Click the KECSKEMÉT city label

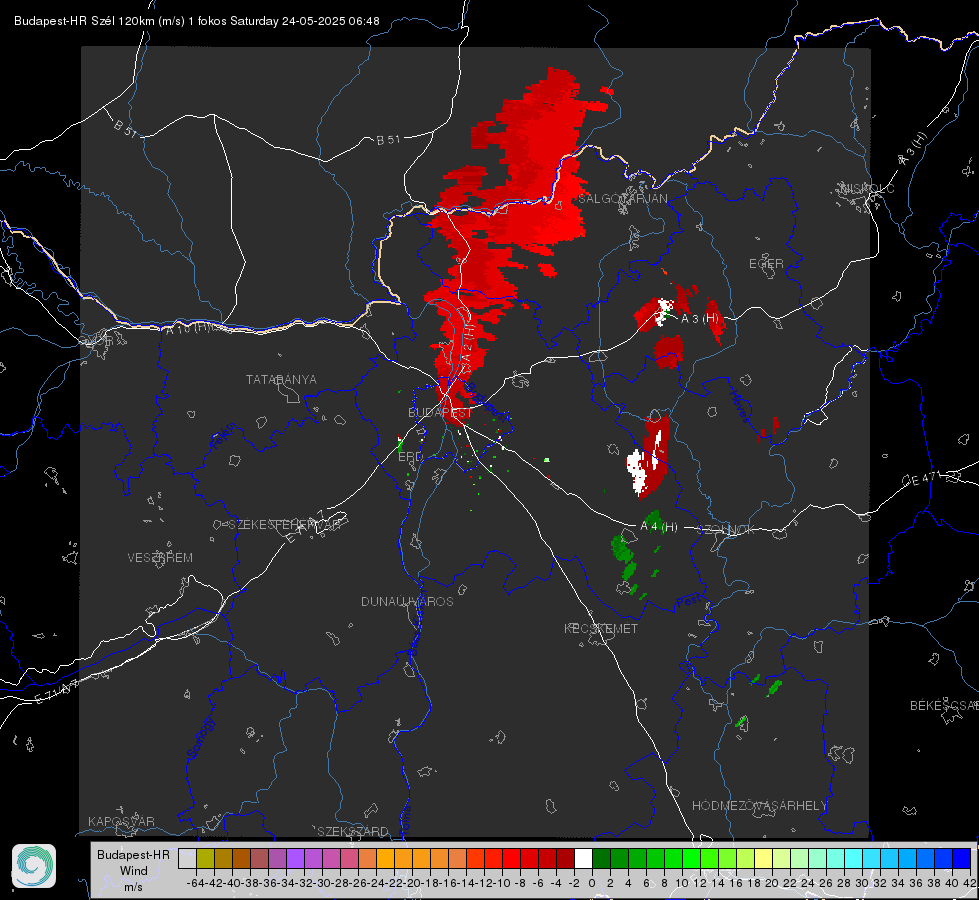pyautogui.click(x=601, y=629)
